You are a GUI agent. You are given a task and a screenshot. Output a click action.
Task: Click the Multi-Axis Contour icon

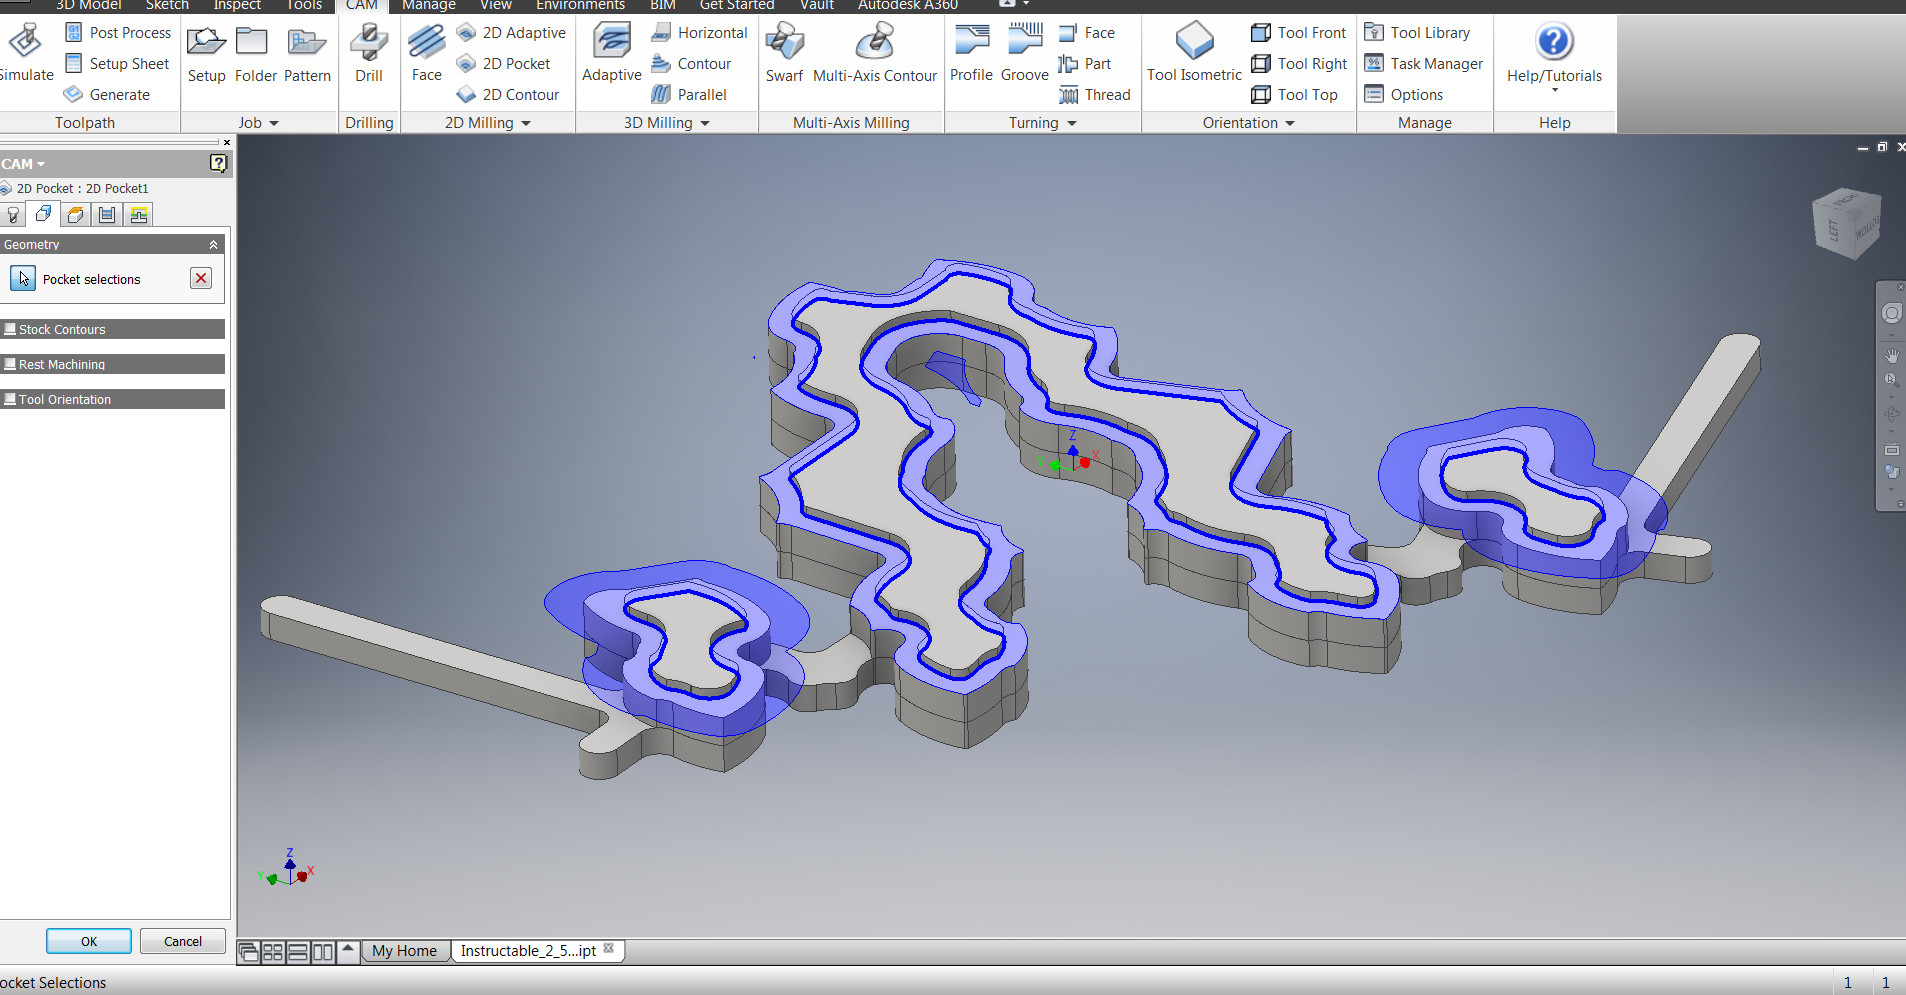(875, 42)
